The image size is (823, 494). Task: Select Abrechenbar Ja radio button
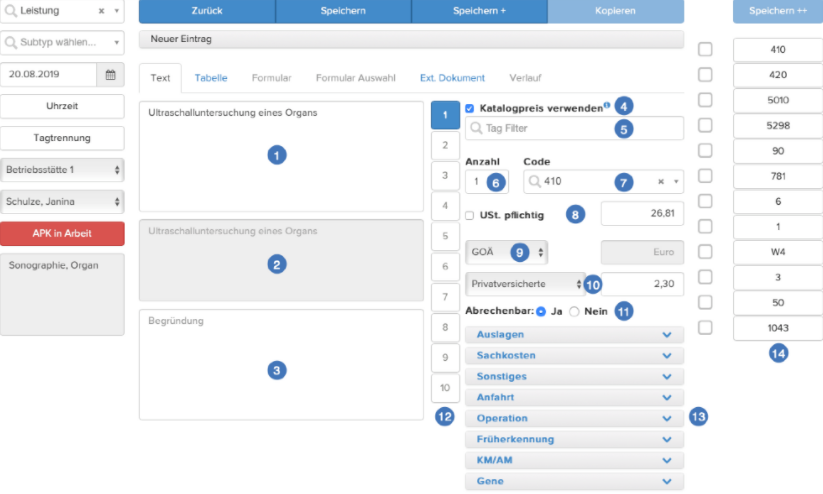[x=541, y=311]
